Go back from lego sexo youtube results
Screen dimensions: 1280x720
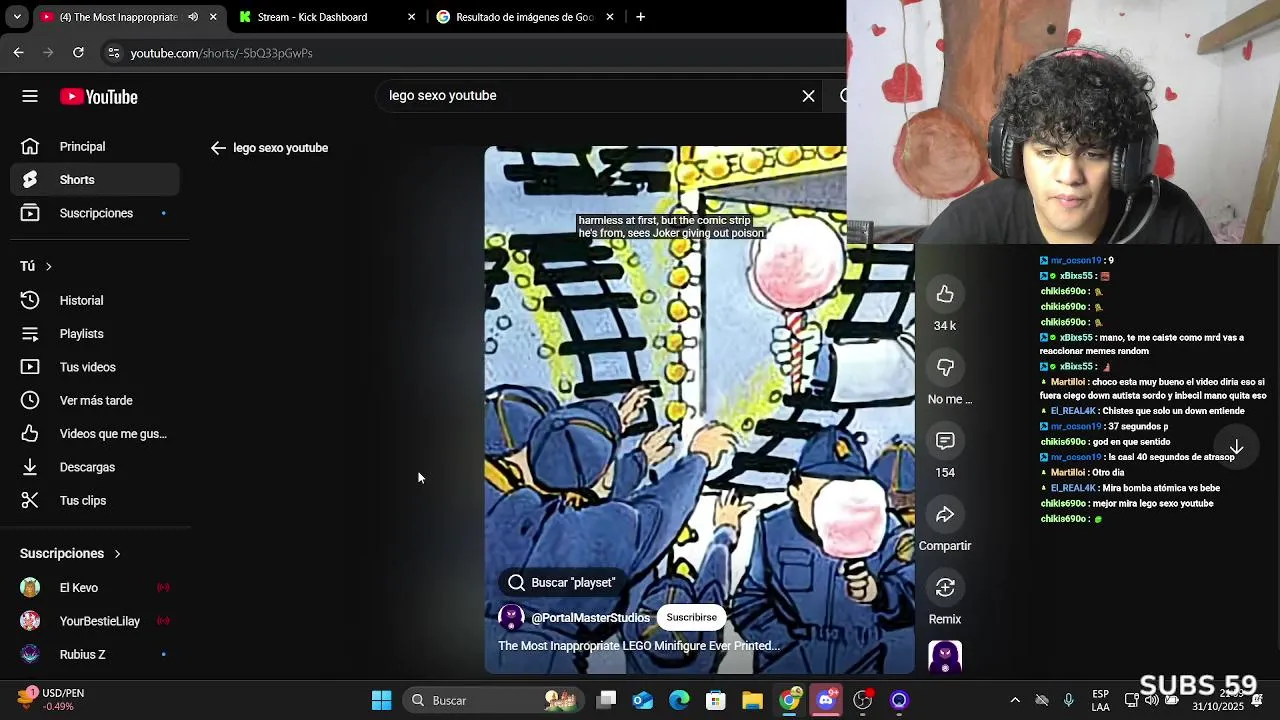218,148
